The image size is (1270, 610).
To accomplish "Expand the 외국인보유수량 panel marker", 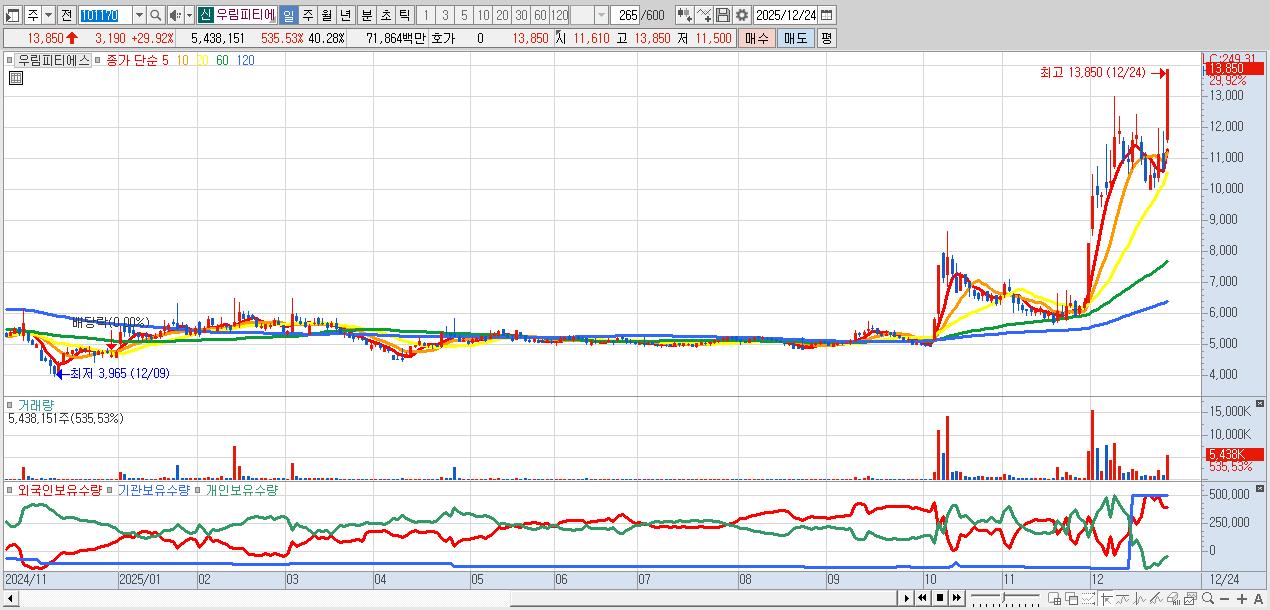I will (x=12, y=491).
